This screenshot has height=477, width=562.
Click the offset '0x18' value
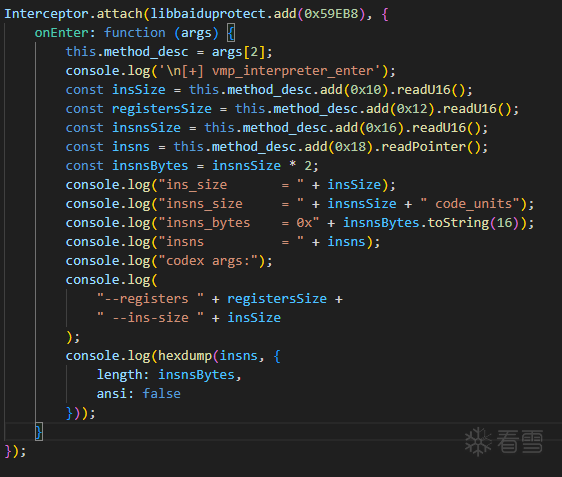pos(350,147)
